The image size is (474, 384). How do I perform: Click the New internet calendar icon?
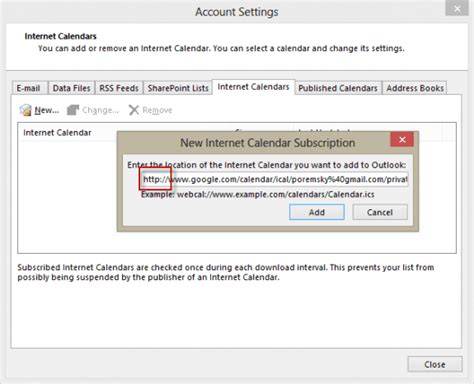[x=26, y=110]
